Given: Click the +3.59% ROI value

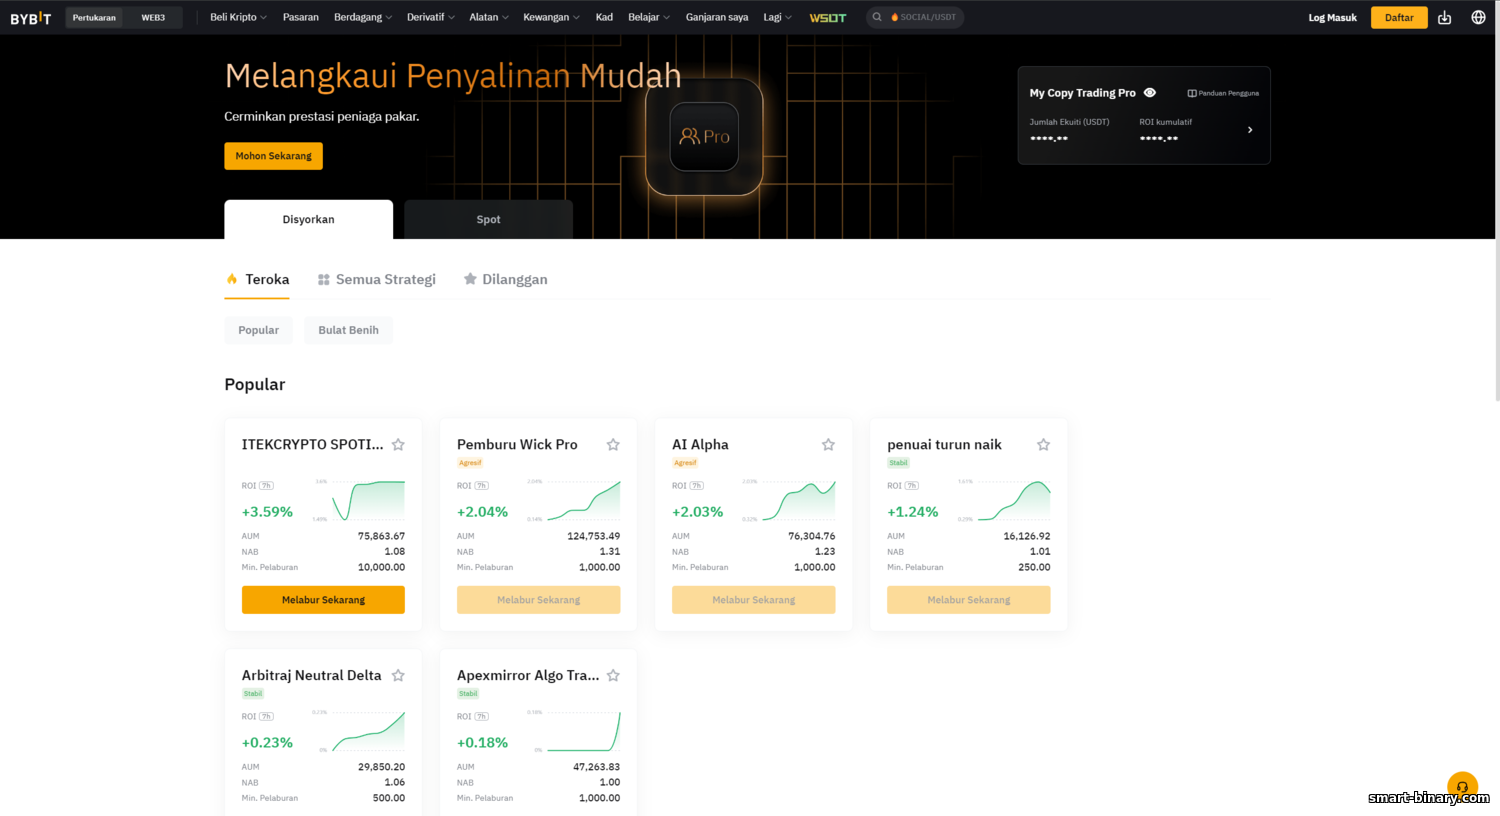Looking at the screenshot, I should (267, 511).
